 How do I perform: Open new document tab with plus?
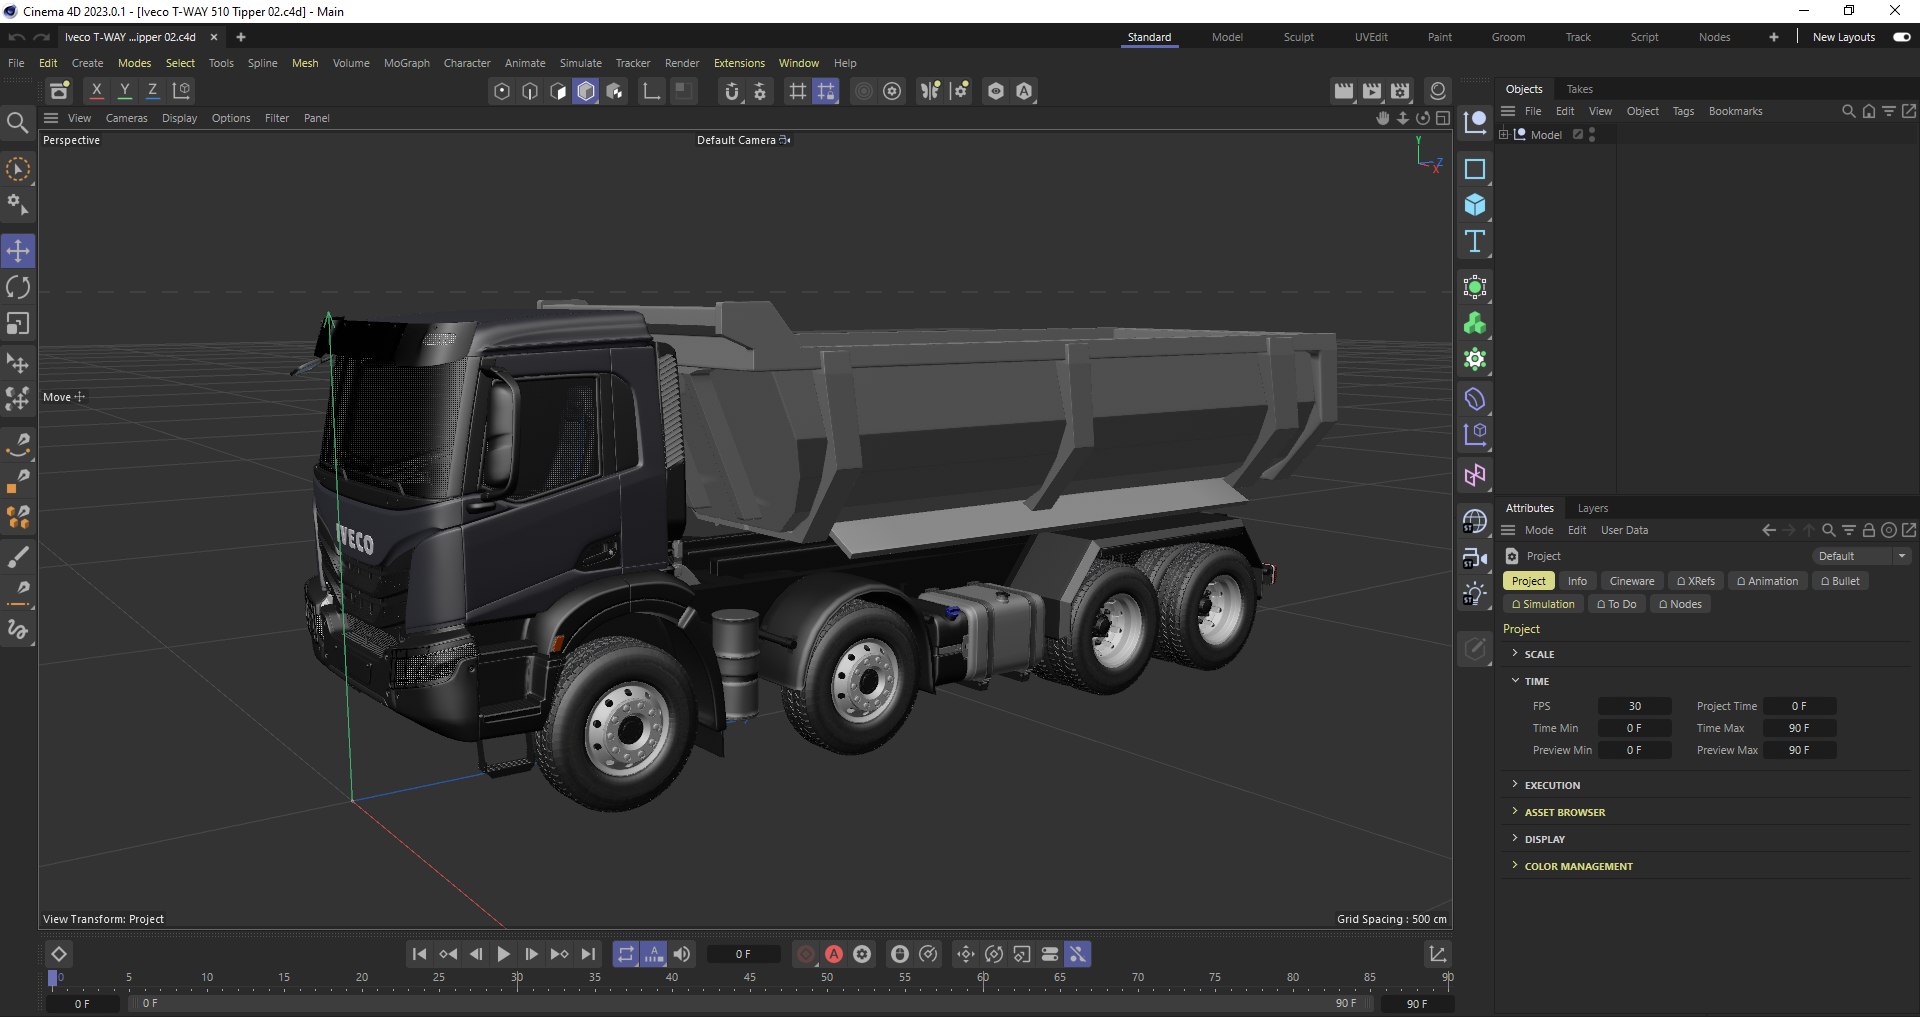click(241, 37)
